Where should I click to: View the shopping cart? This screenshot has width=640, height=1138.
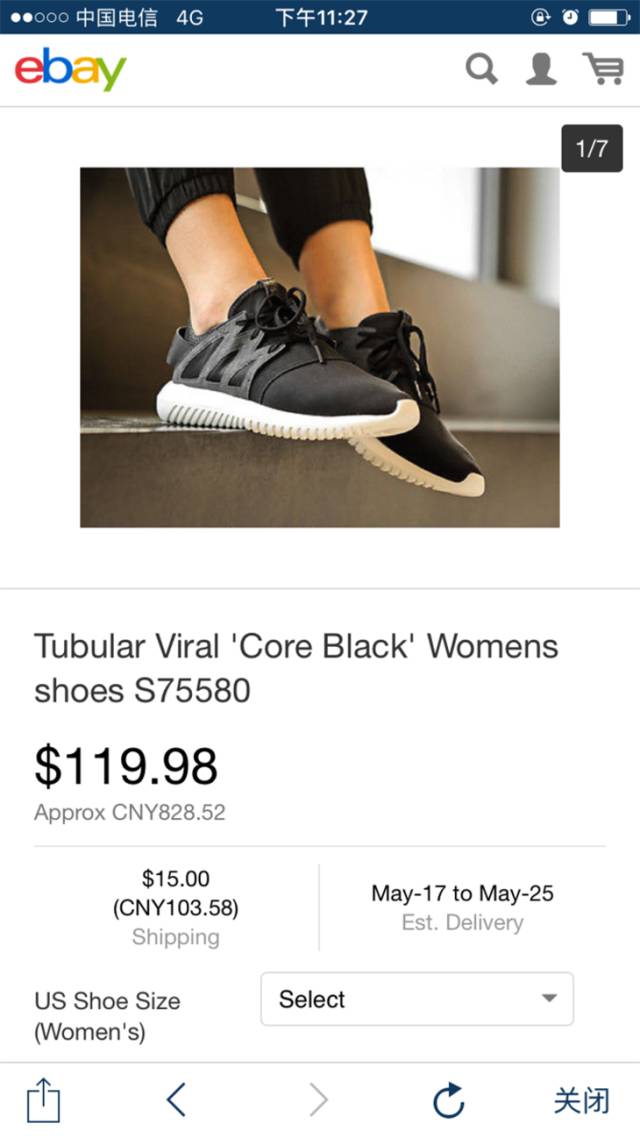[603, 69]
